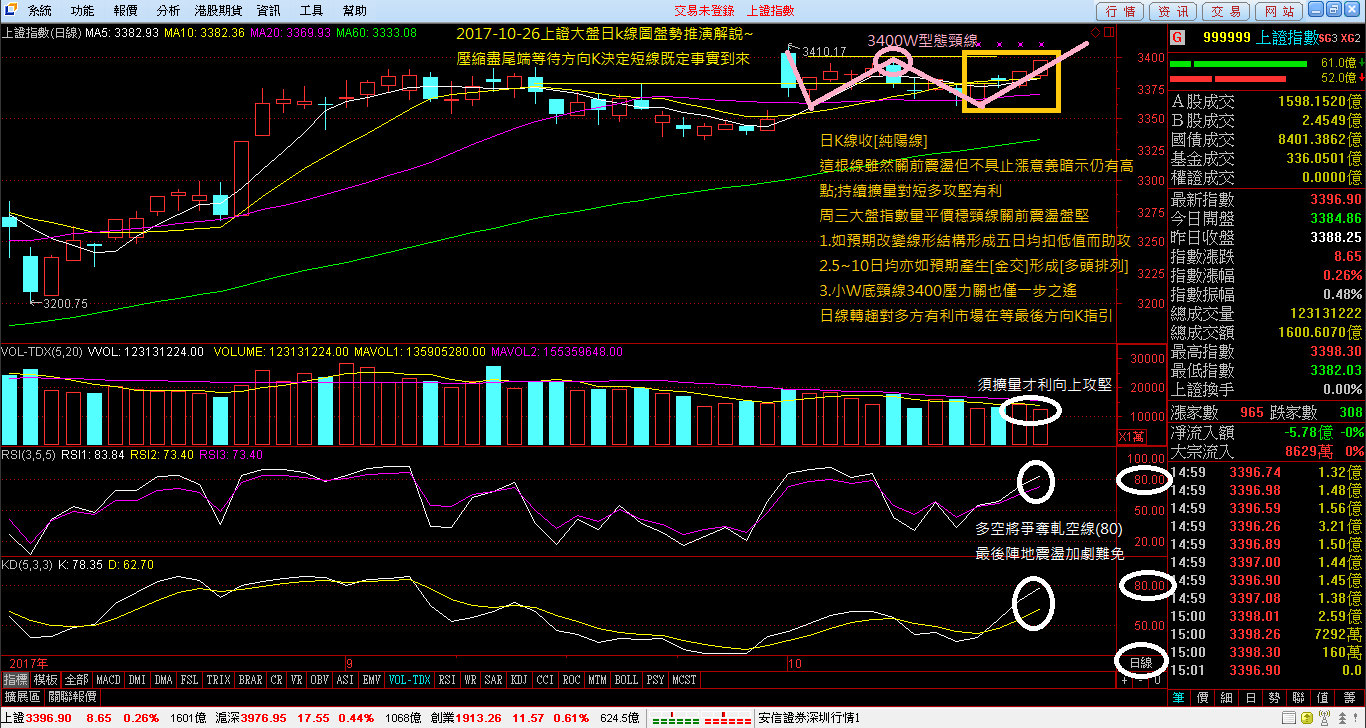Switch to the RSI indicator tab

click(447, 680)
